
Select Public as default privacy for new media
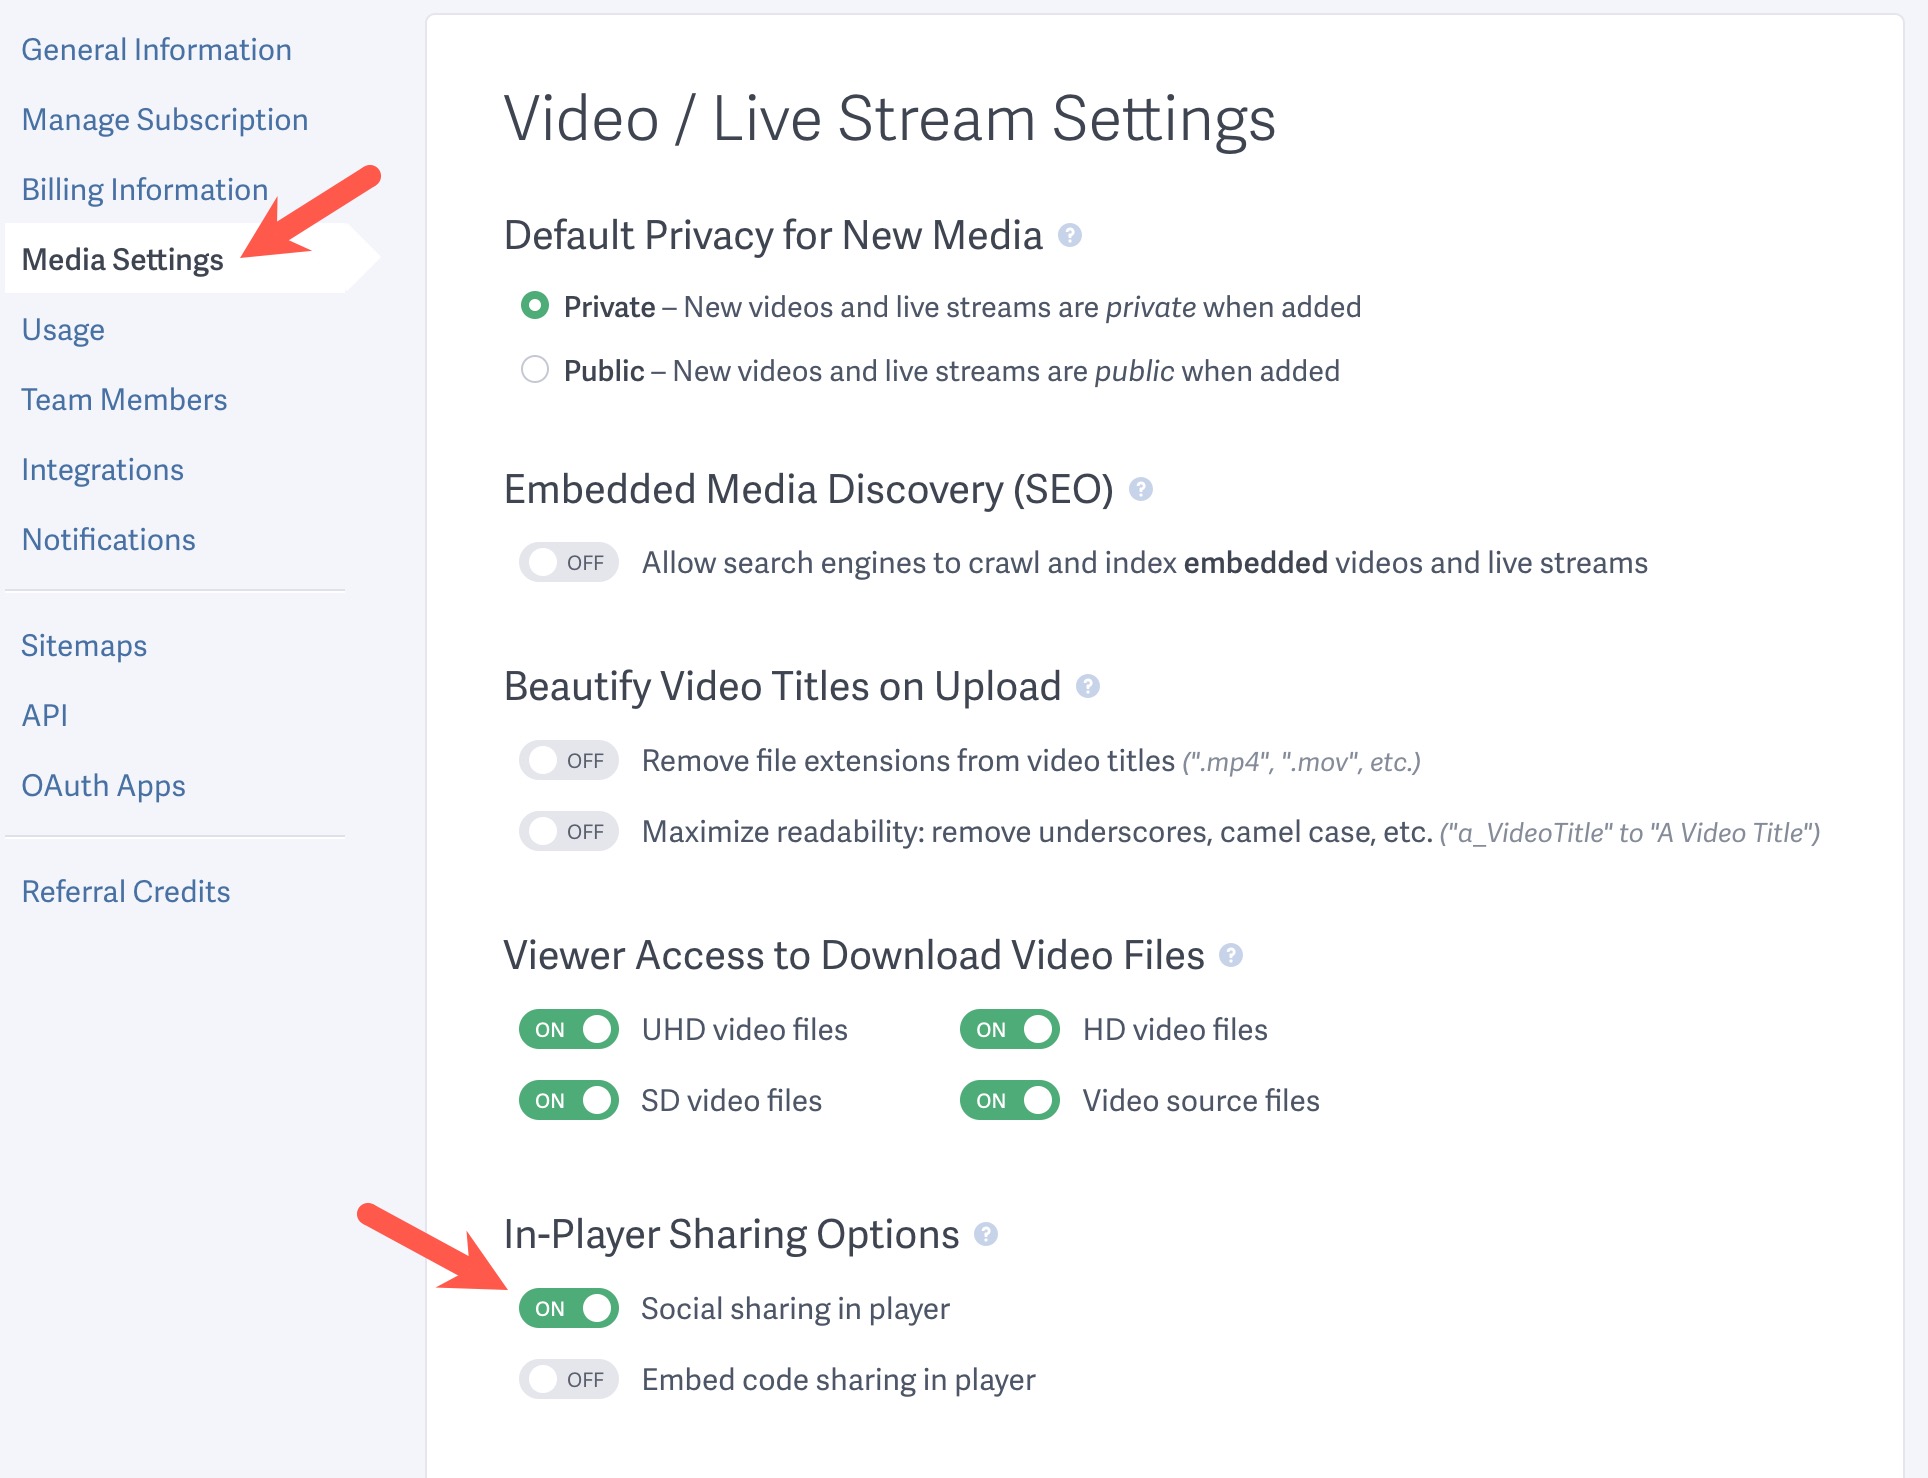(535, 369)
